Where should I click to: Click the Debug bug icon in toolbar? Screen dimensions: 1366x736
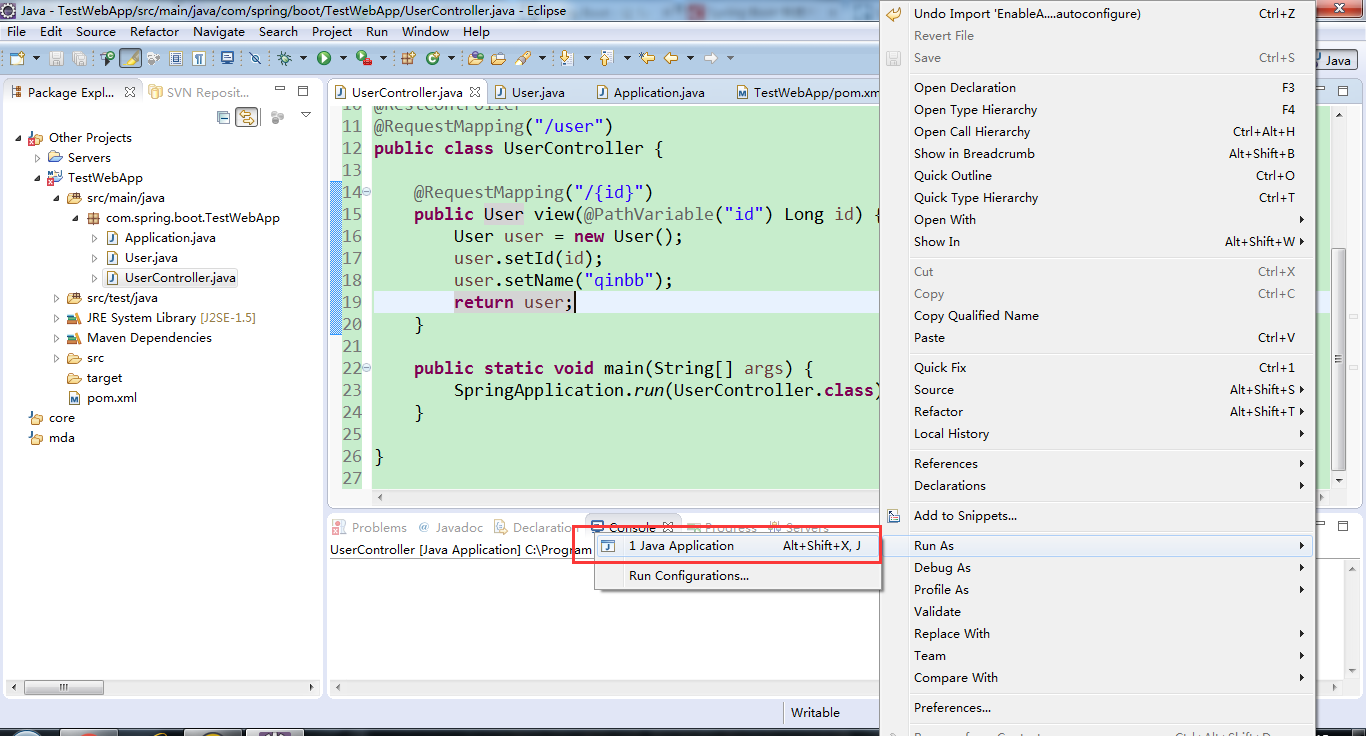click(x=284, y=59)
